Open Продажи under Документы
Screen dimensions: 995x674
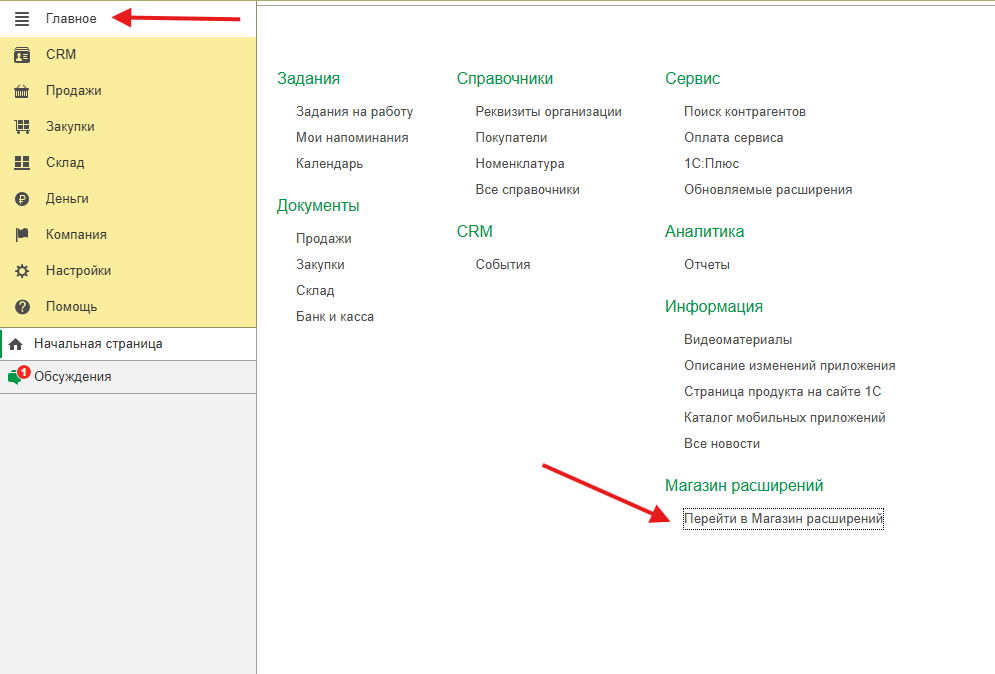324,239
